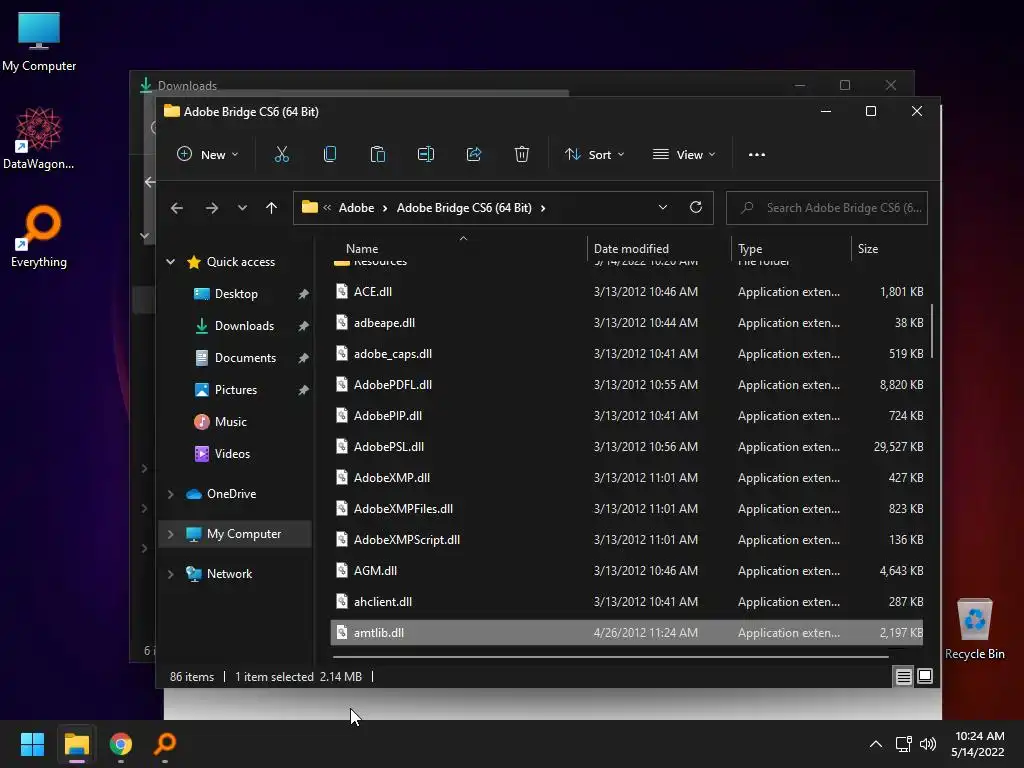Select the AdobePSL.dll file

click(627, 447)
